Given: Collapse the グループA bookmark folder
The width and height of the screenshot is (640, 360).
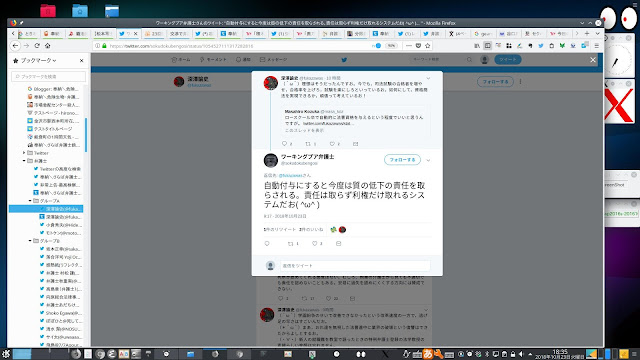Looking at the screenshot, I should [30, 201].
